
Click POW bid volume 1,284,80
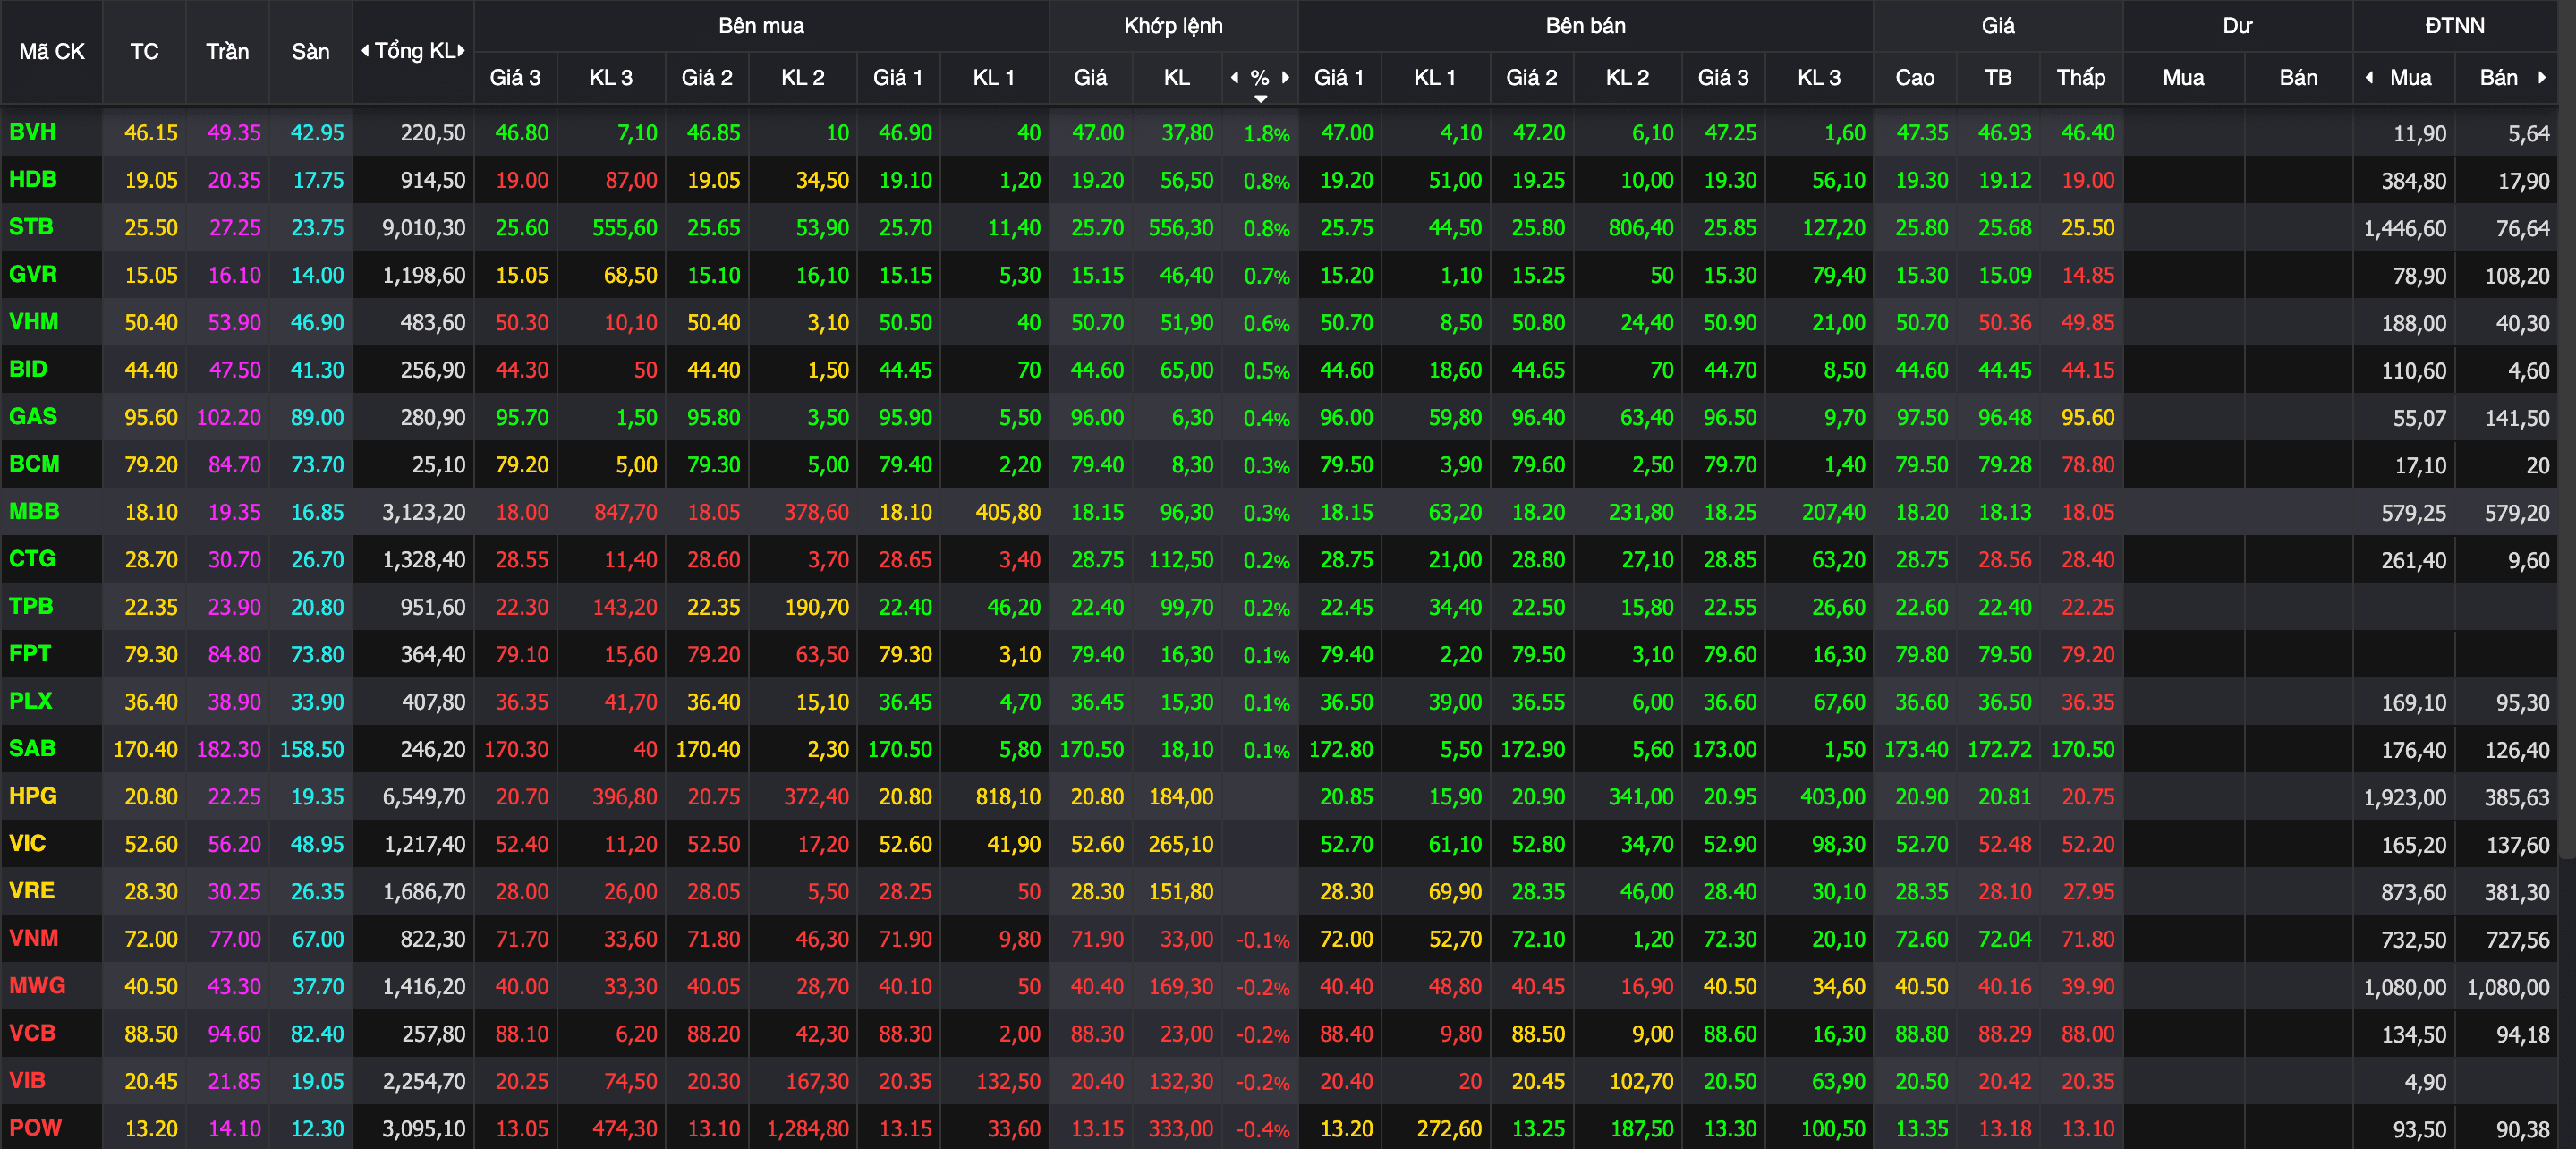pyautogui.click(x=808, y=1130)
